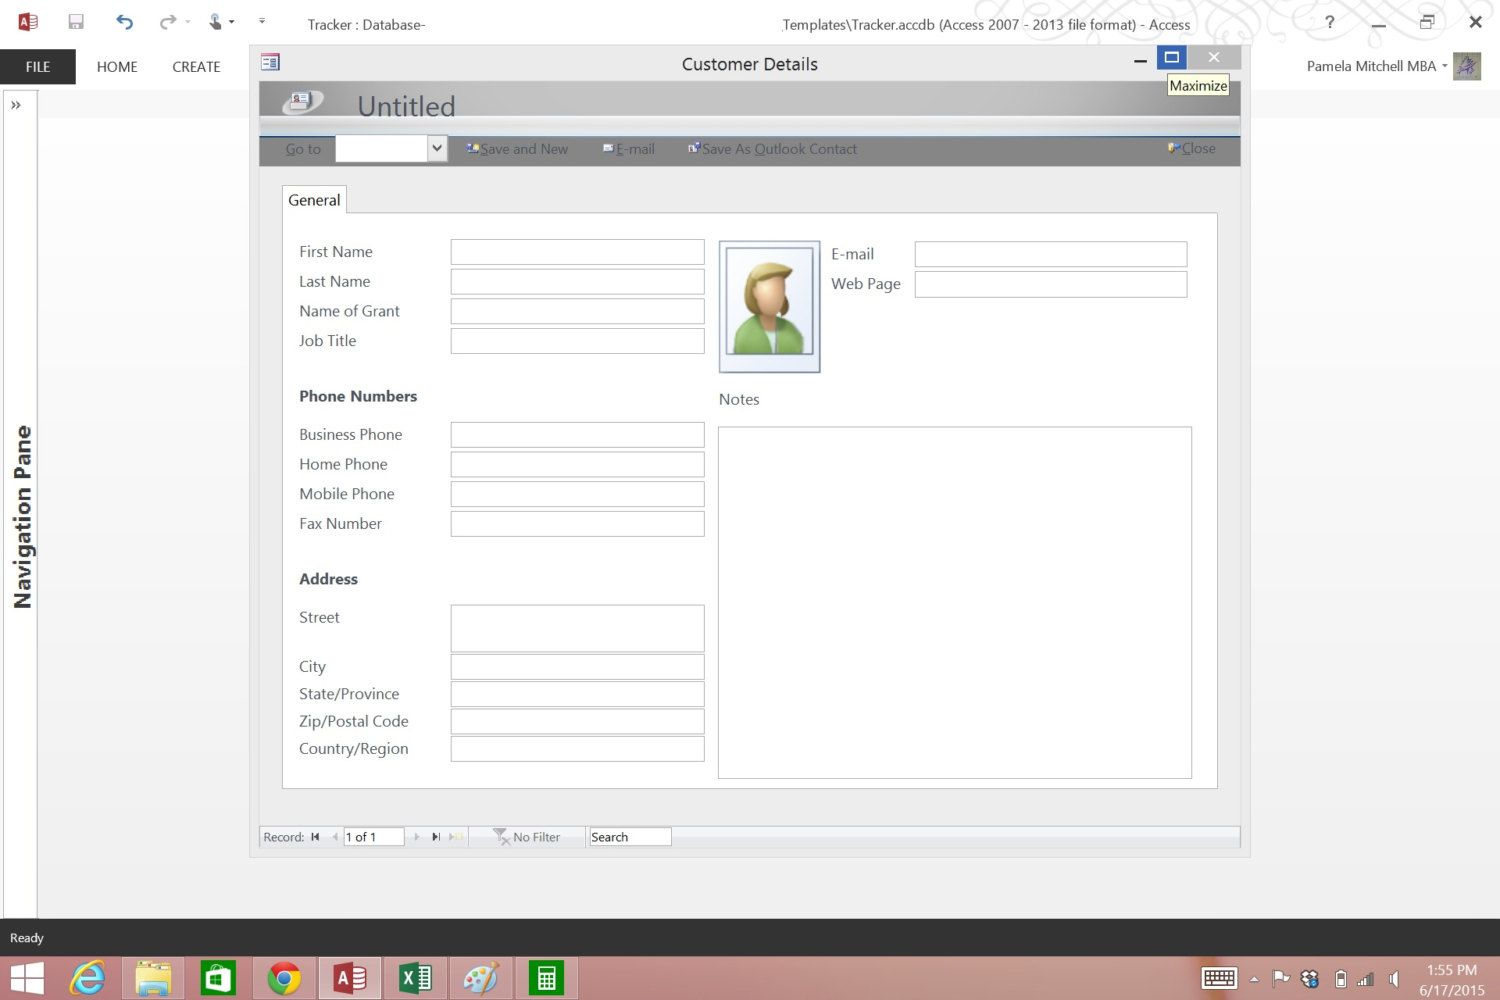The height and width of the screenshot is (1000, 1500).
Task: Open the touch keyboard
Action: (1219, 978)
